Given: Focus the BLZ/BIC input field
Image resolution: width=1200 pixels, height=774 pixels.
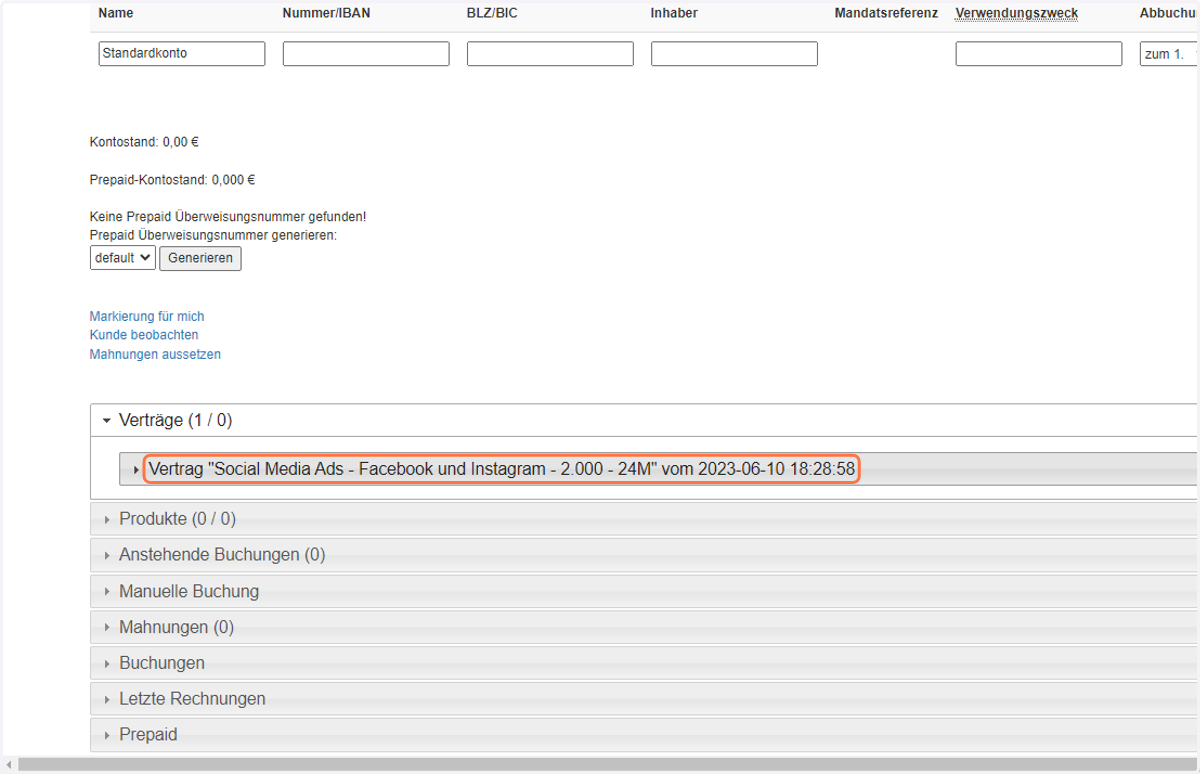Looking at the screenshot, I should click(x=550, y=54).
